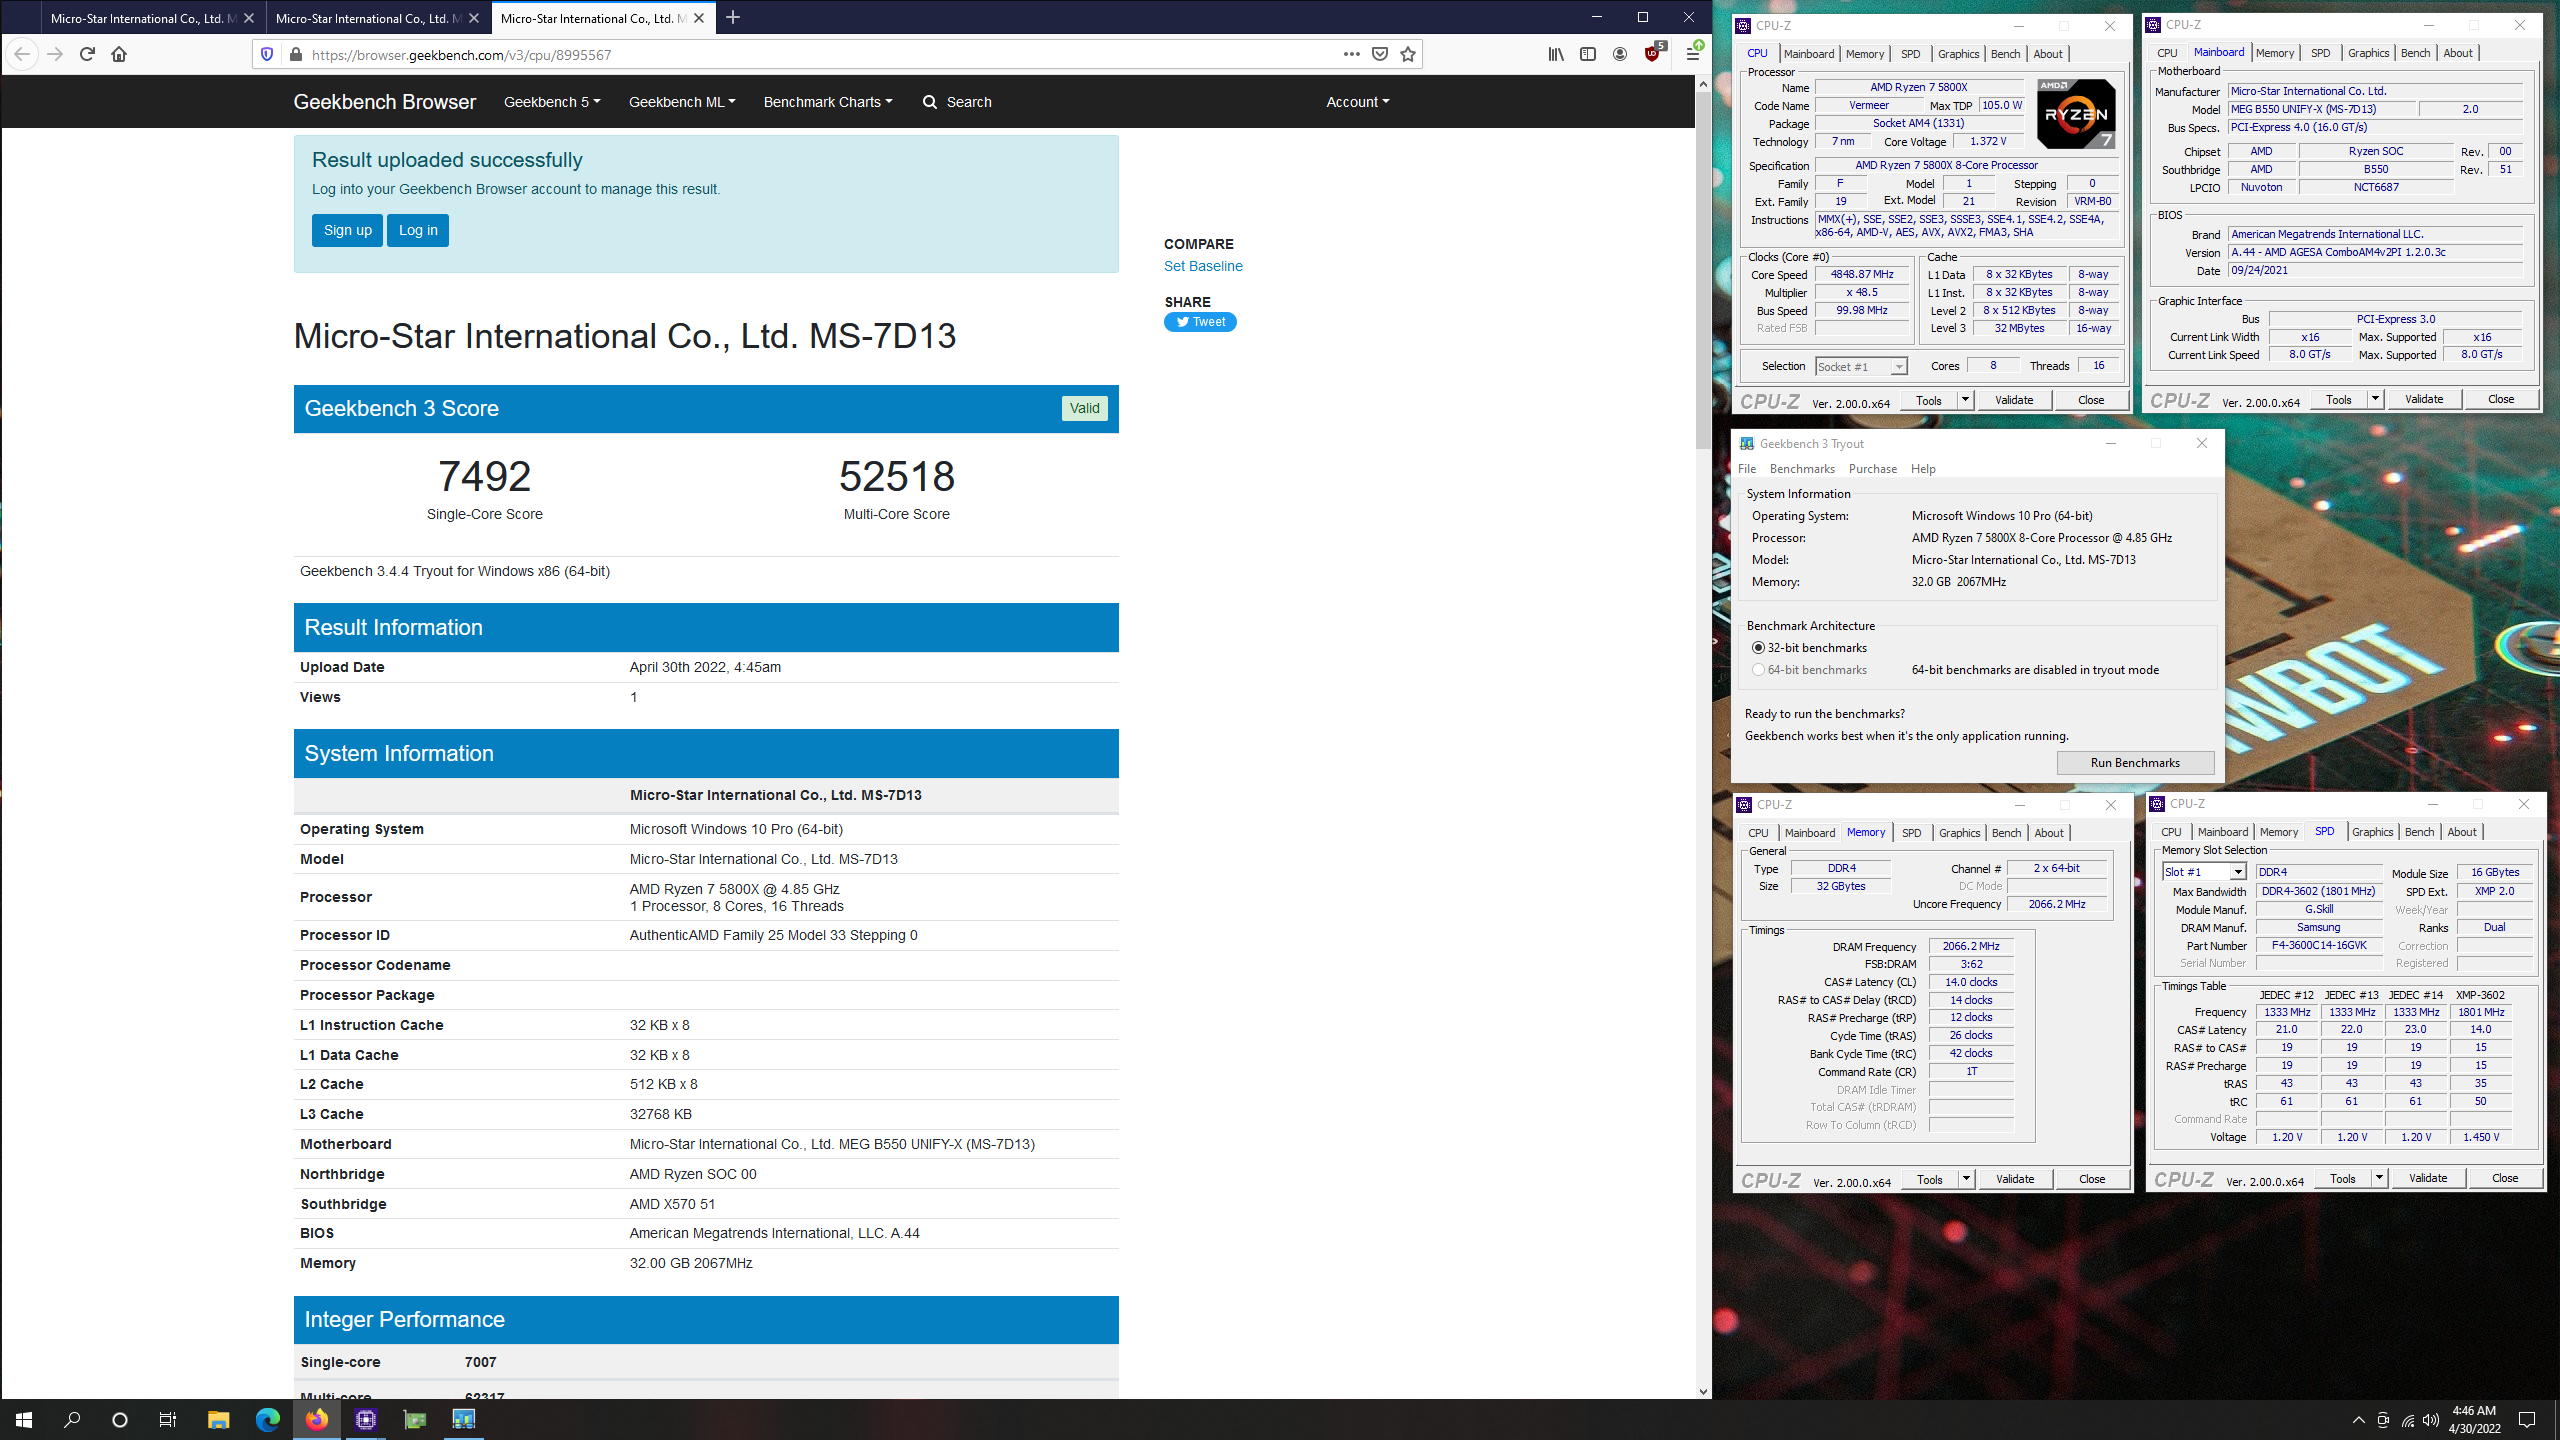Open the Benchmarks menu in Geekbench 3
Viewport: 2560px width, 1440px height.
click(x=1802, y=469)
